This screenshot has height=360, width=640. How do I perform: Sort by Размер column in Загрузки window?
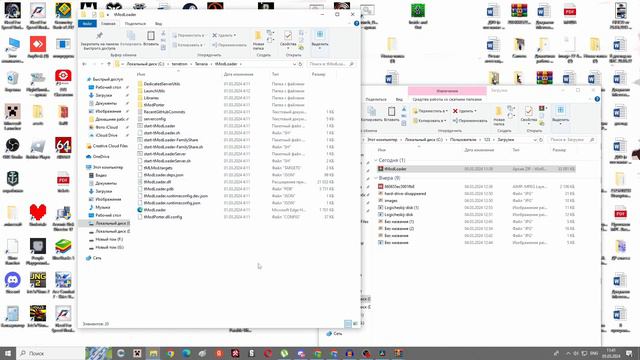point(559,150)
